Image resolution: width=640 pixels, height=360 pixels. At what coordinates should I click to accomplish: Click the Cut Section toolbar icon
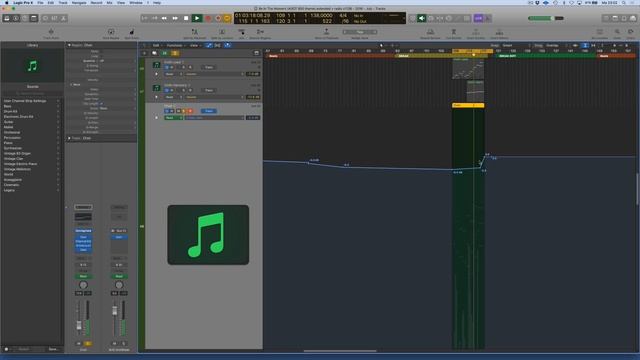453,33
